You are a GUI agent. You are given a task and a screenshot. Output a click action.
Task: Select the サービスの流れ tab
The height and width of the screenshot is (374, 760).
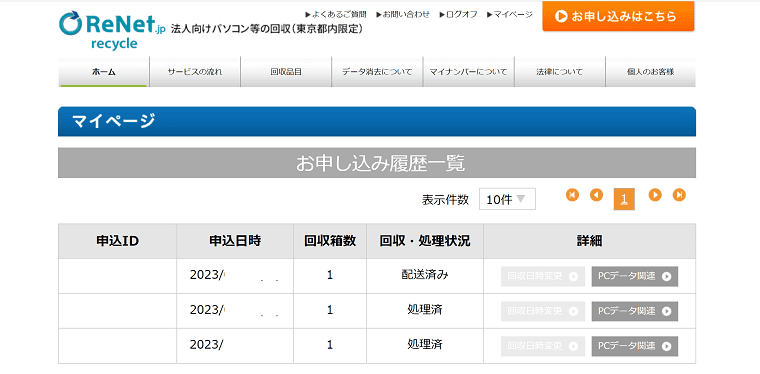pos(195,72)
